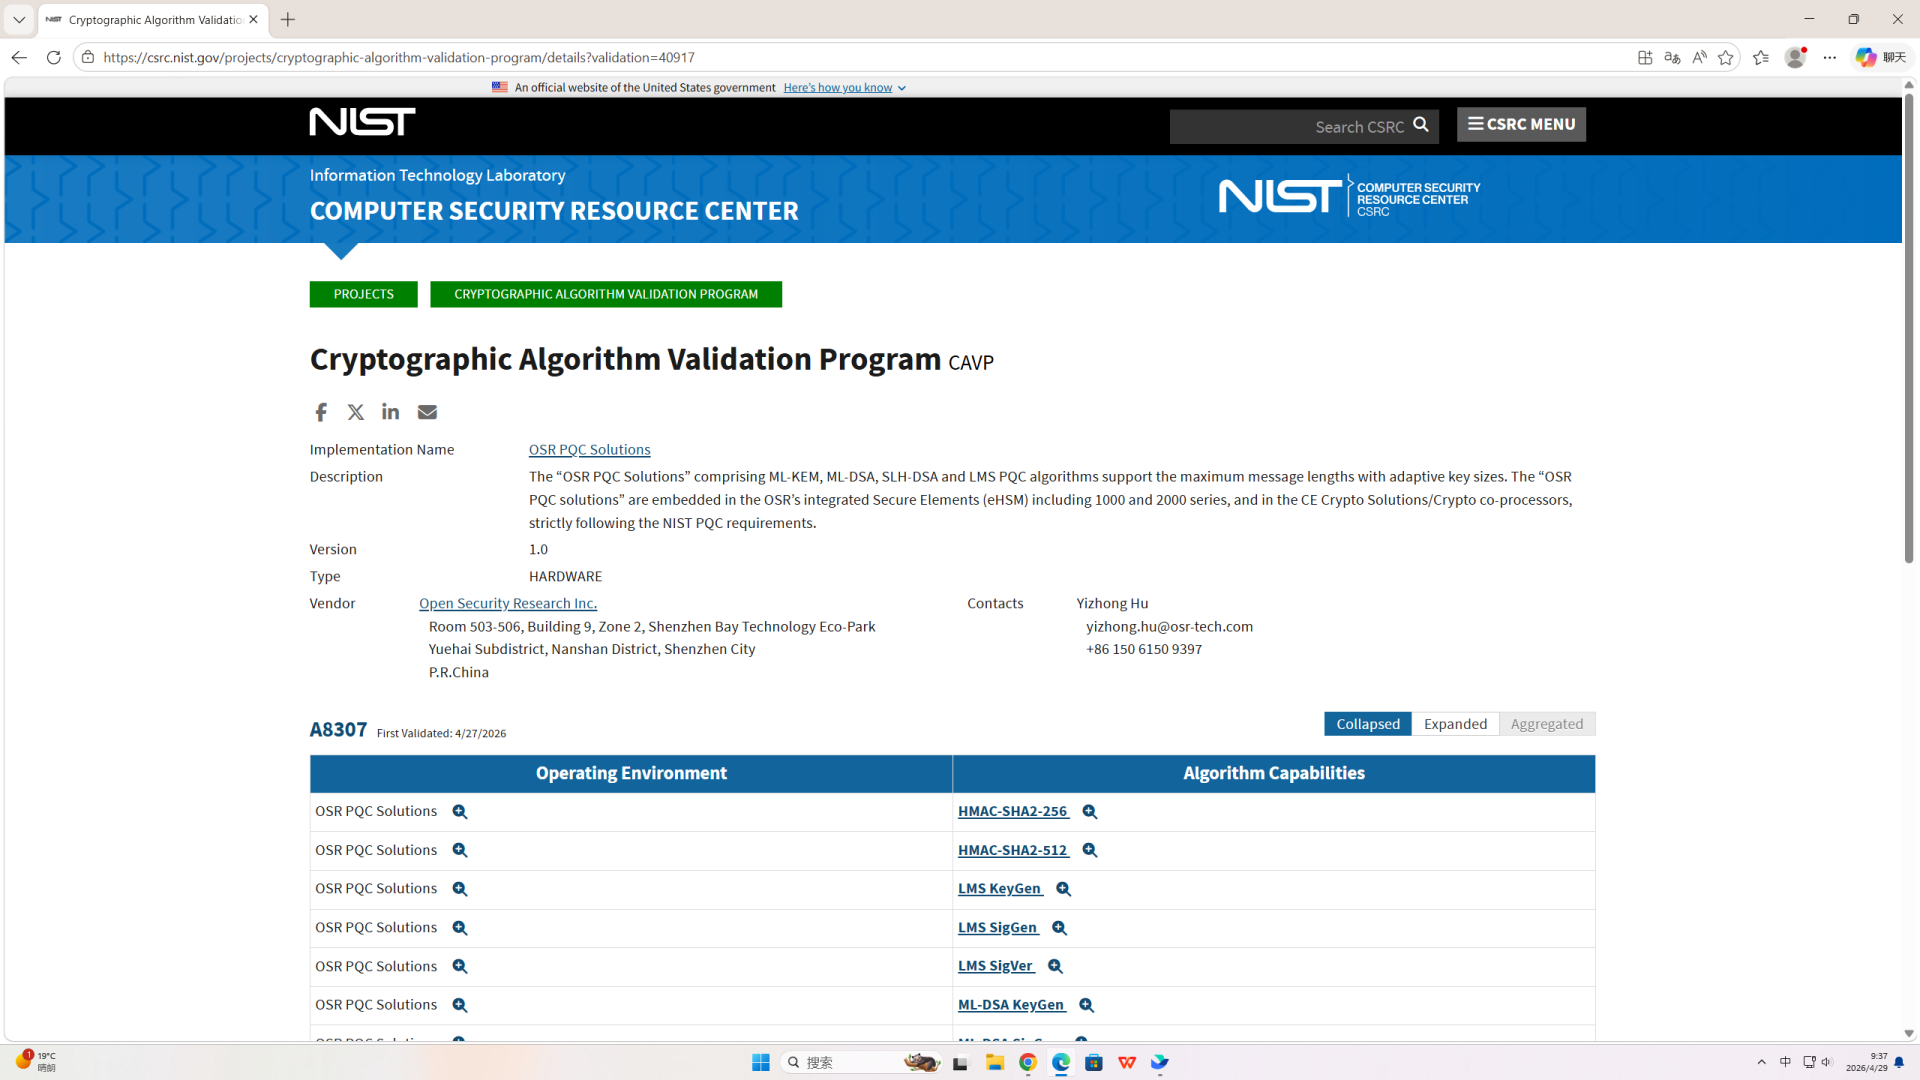Open the taskbar clock and date
The image size is (1920, 1080).
point(1867,1062)
